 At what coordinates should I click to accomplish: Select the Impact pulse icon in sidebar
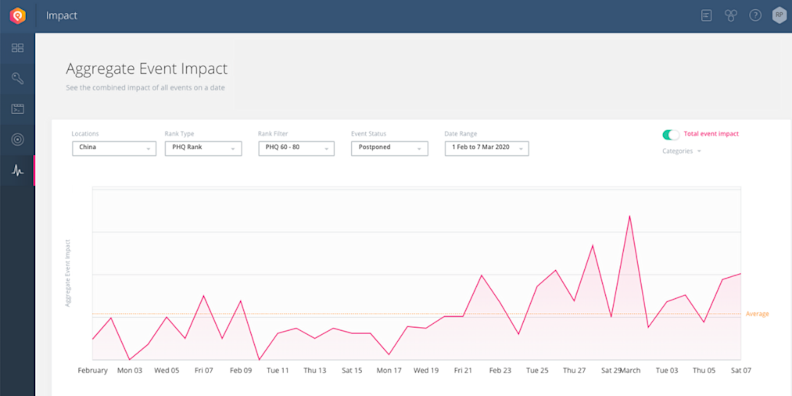click(x=18, y=171)
